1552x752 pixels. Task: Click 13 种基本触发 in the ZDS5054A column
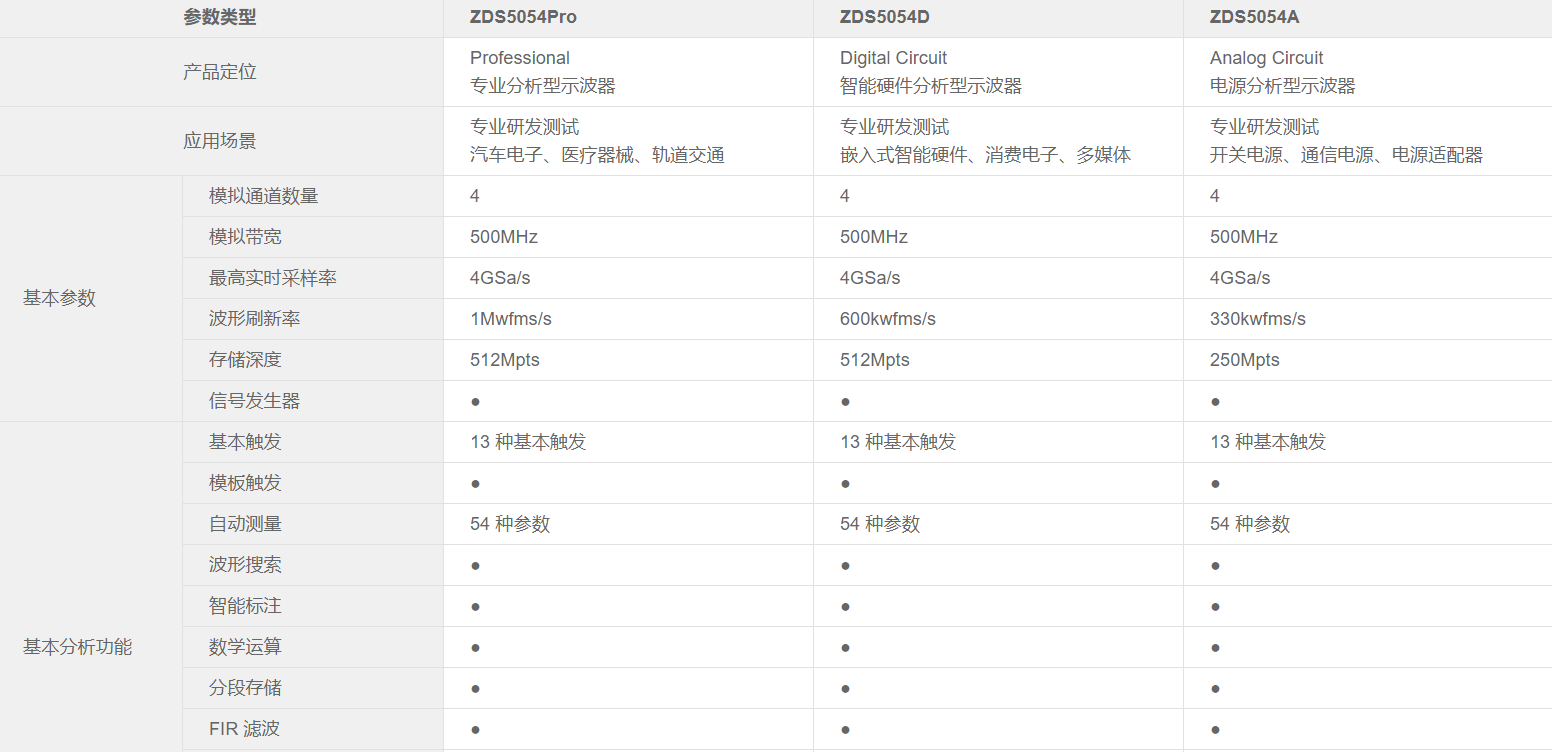point(1268,442)
